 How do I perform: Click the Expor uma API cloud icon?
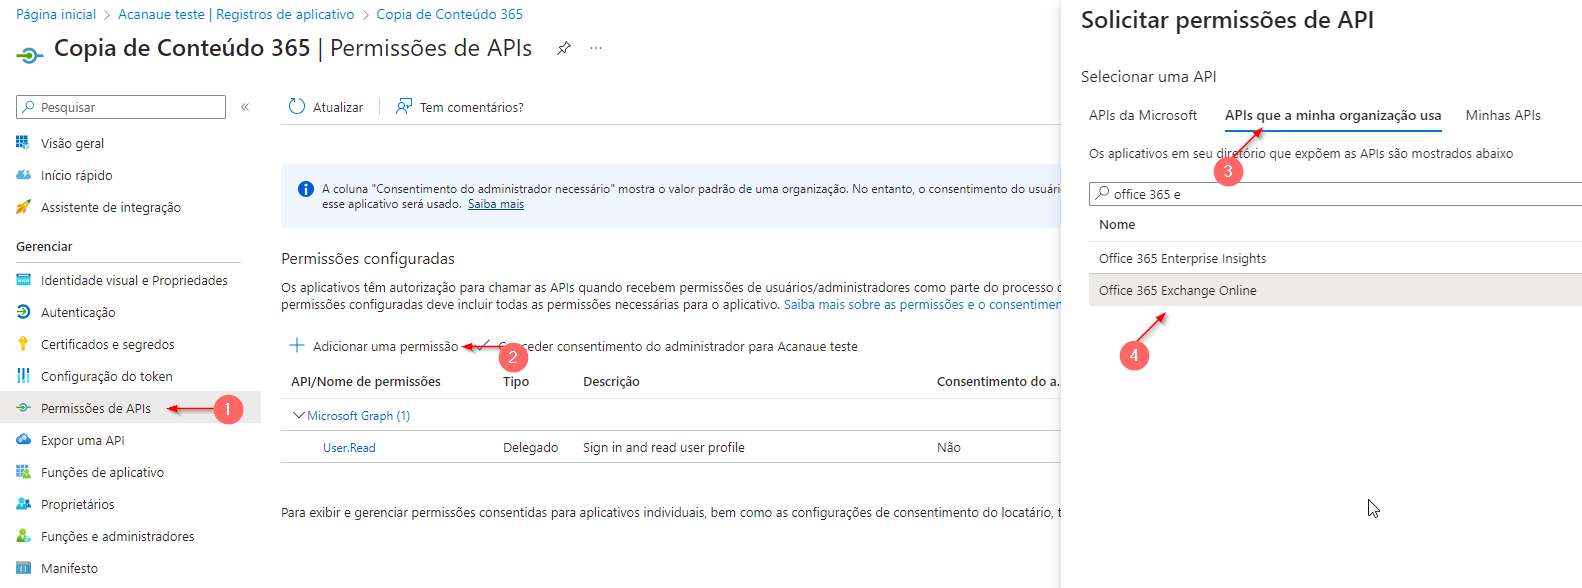coord(23,440)
